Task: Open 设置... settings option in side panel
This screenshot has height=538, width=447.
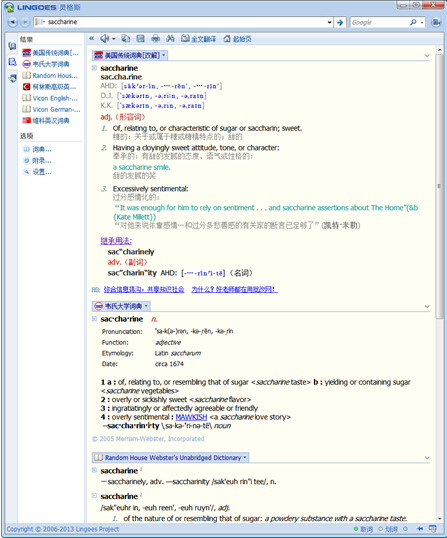Action: pos(37,172)
